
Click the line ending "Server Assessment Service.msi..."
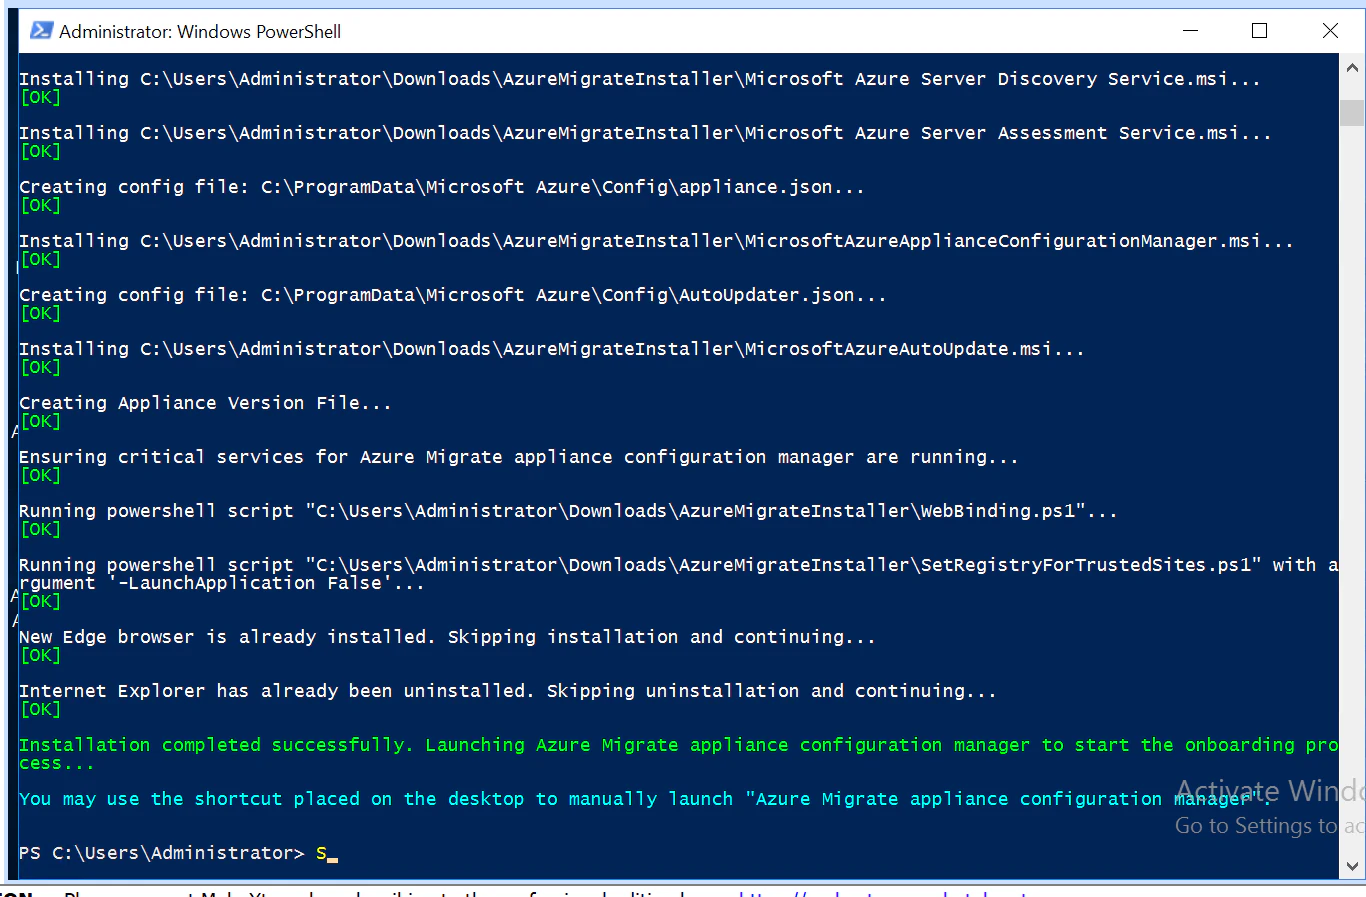pyautogui.click(x=645, y=133)
